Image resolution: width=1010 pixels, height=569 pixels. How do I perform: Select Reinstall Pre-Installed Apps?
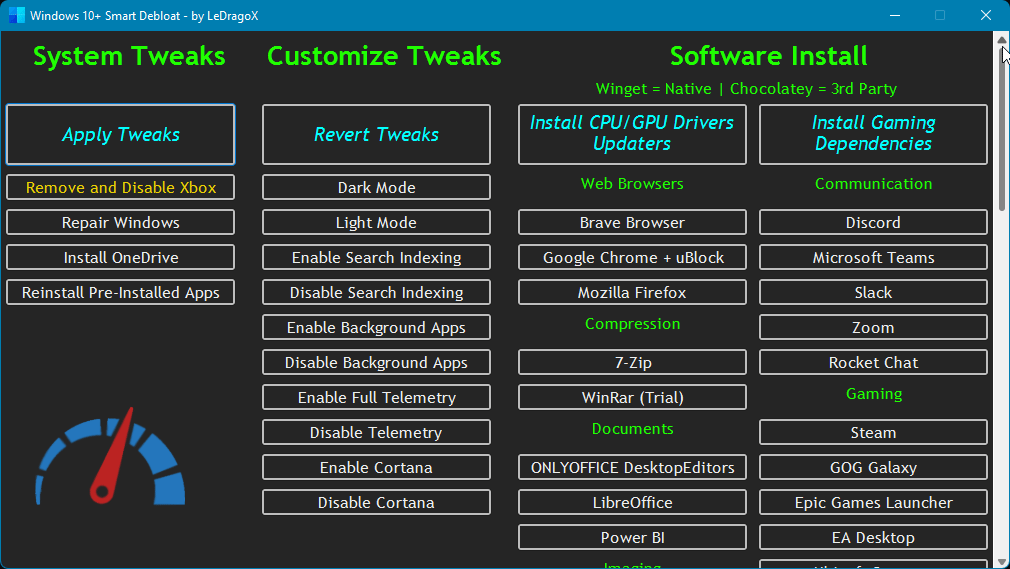click(120, 292)
